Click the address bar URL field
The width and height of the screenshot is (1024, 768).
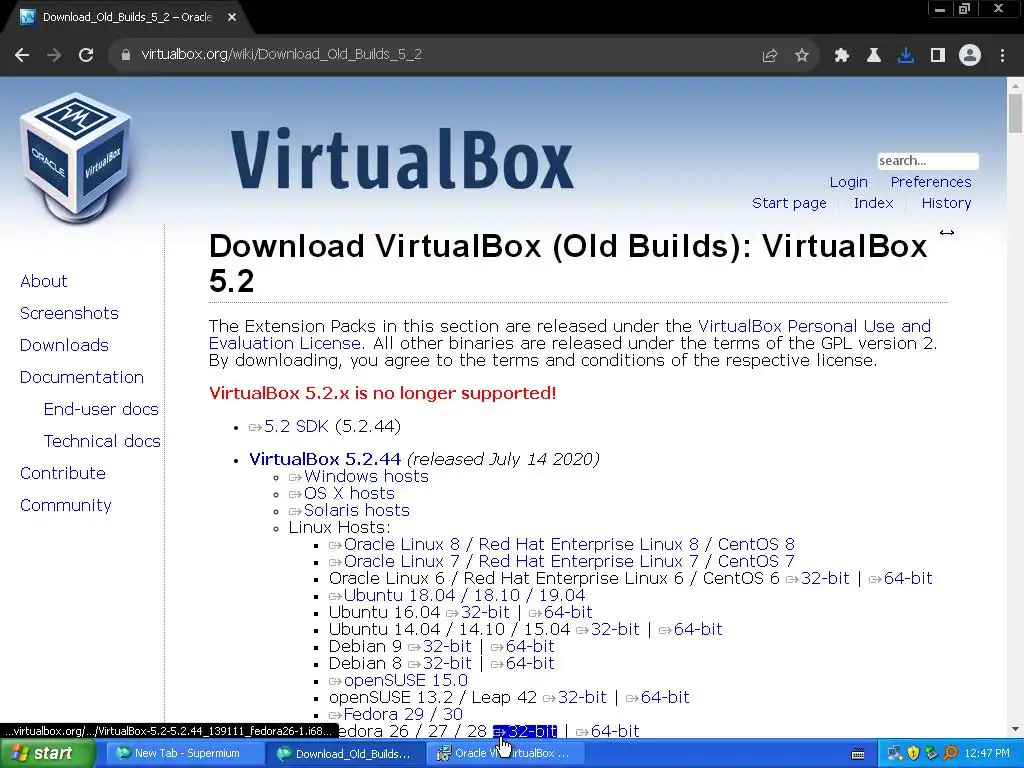pos(431,55)
